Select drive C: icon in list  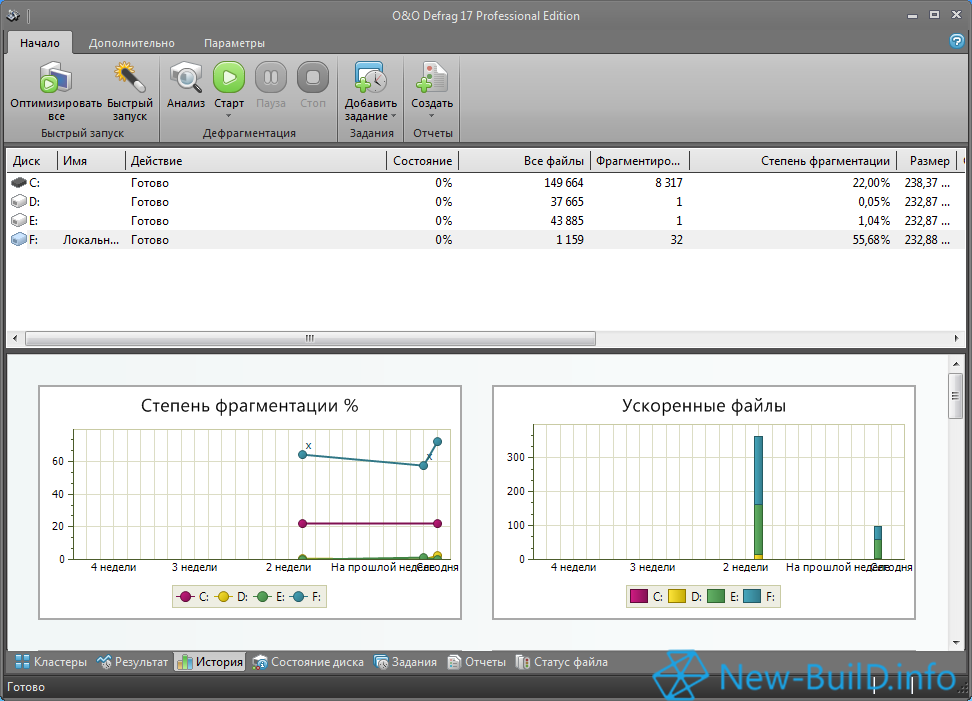(x=19, y=183)
